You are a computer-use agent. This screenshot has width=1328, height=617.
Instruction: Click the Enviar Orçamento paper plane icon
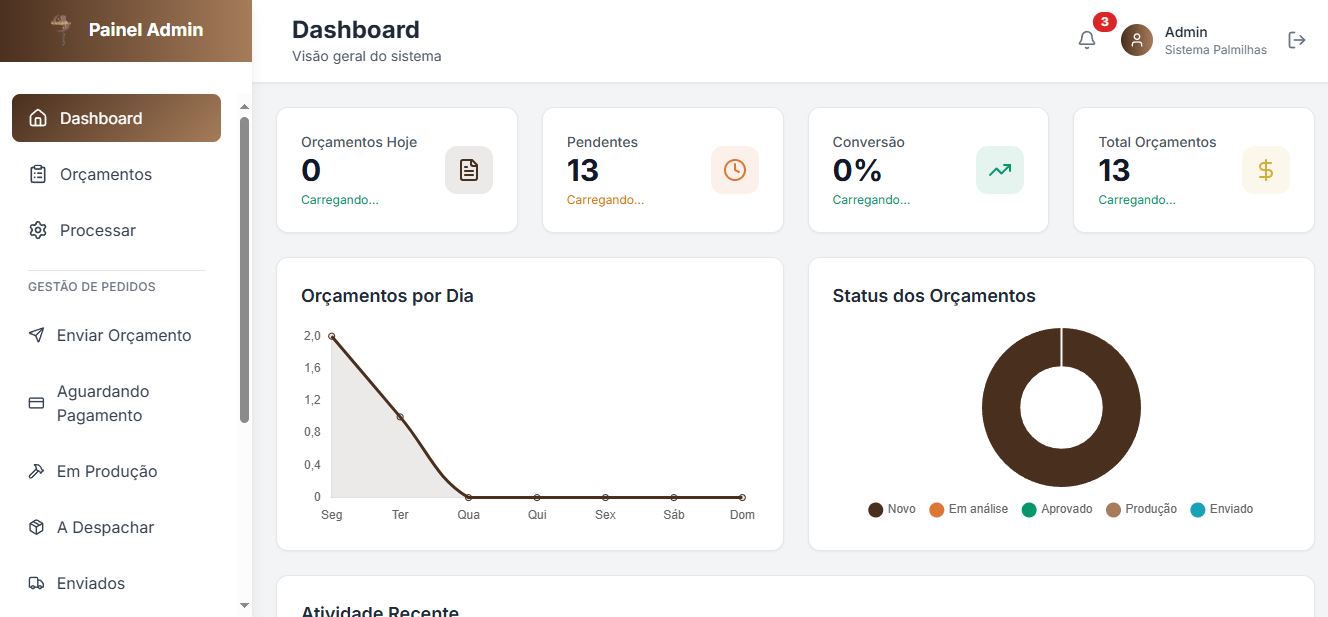(x=38, y=335)
